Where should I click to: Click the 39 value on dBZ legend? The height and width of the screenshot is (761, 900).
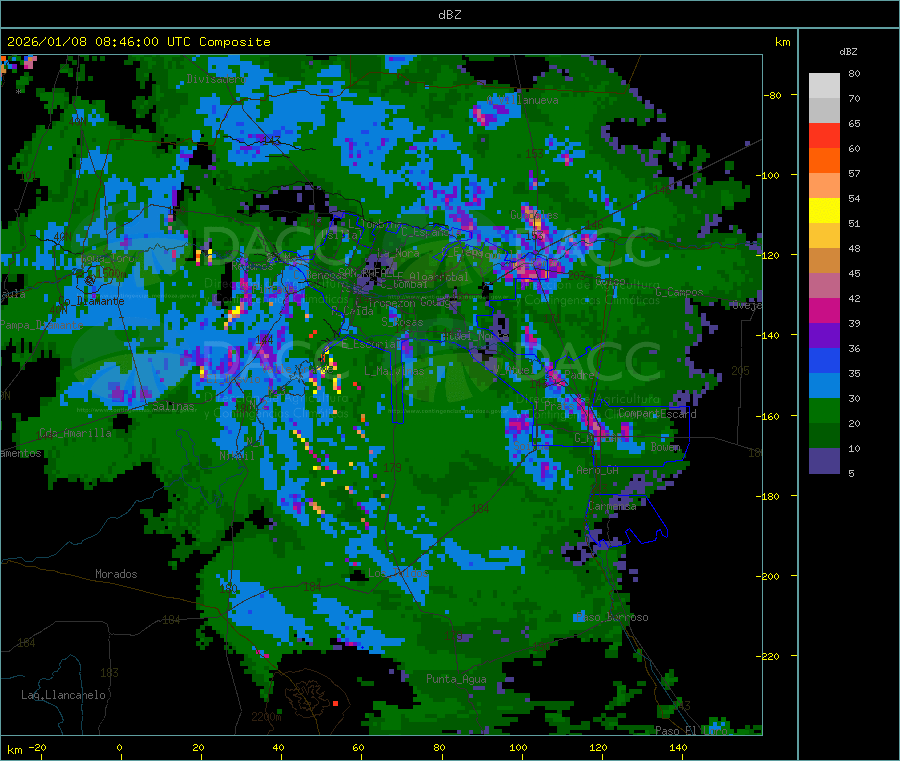click(854, 324)
